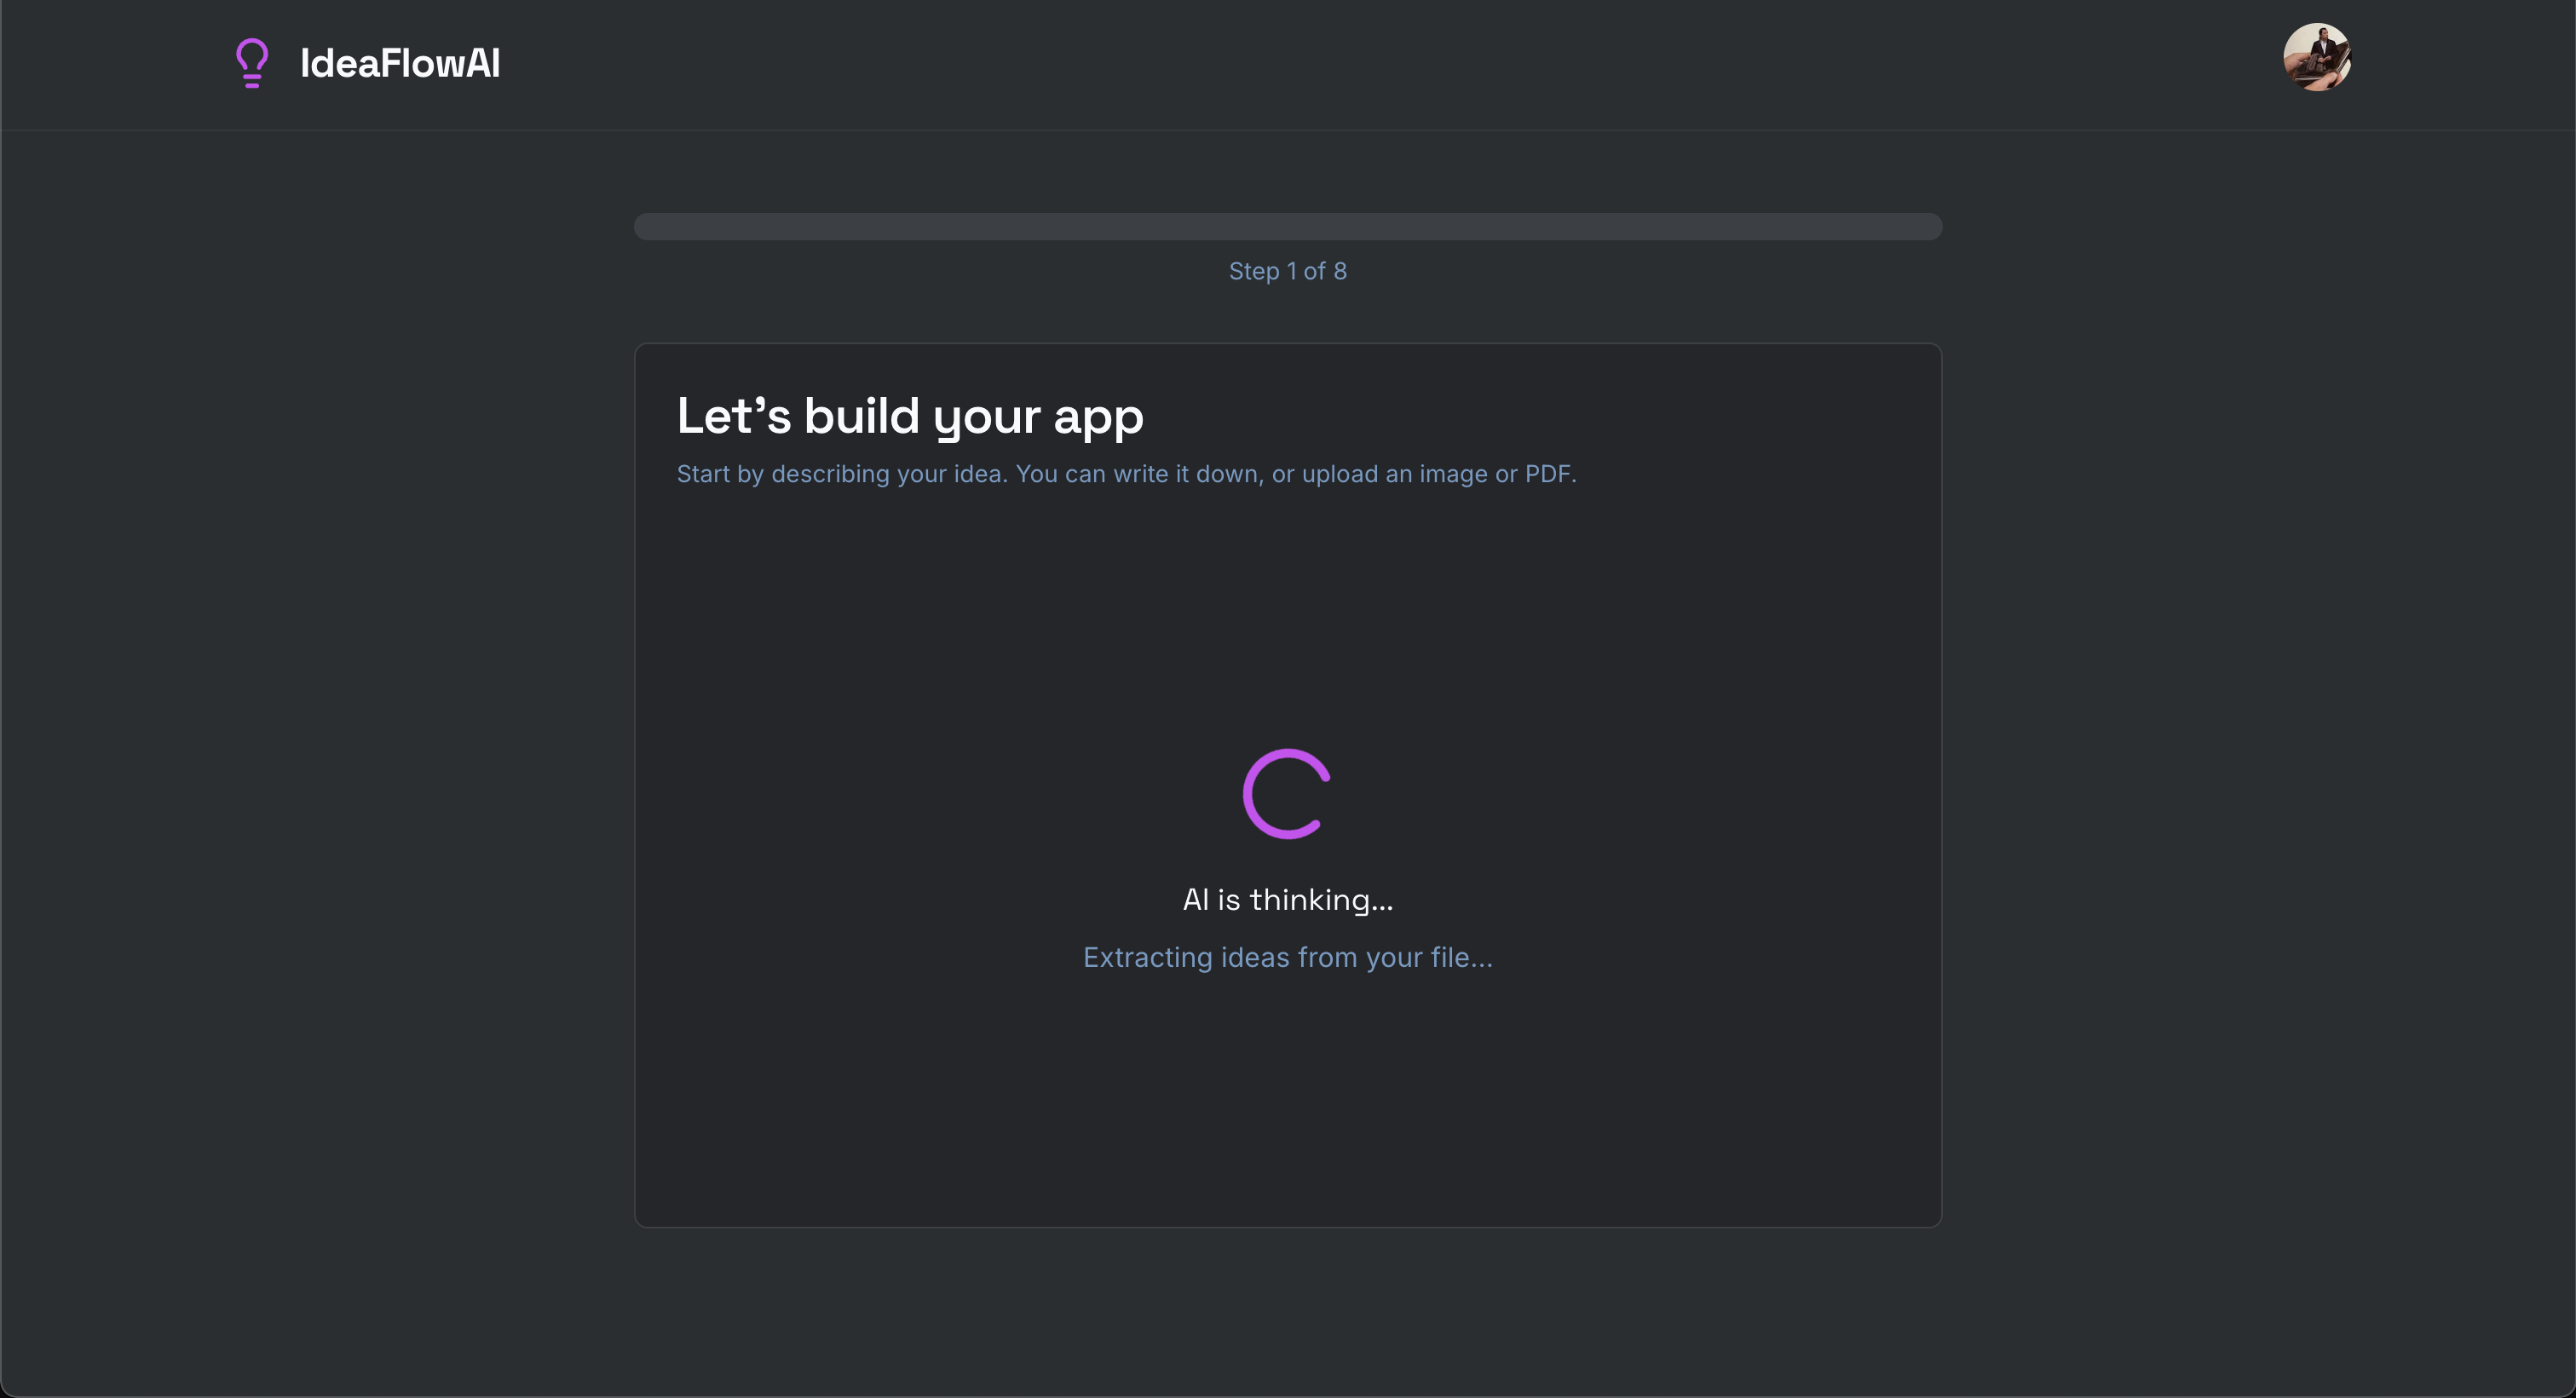2576x1398 pixels.
Task: Open the user profile avatar menu
Action: 2316,57
